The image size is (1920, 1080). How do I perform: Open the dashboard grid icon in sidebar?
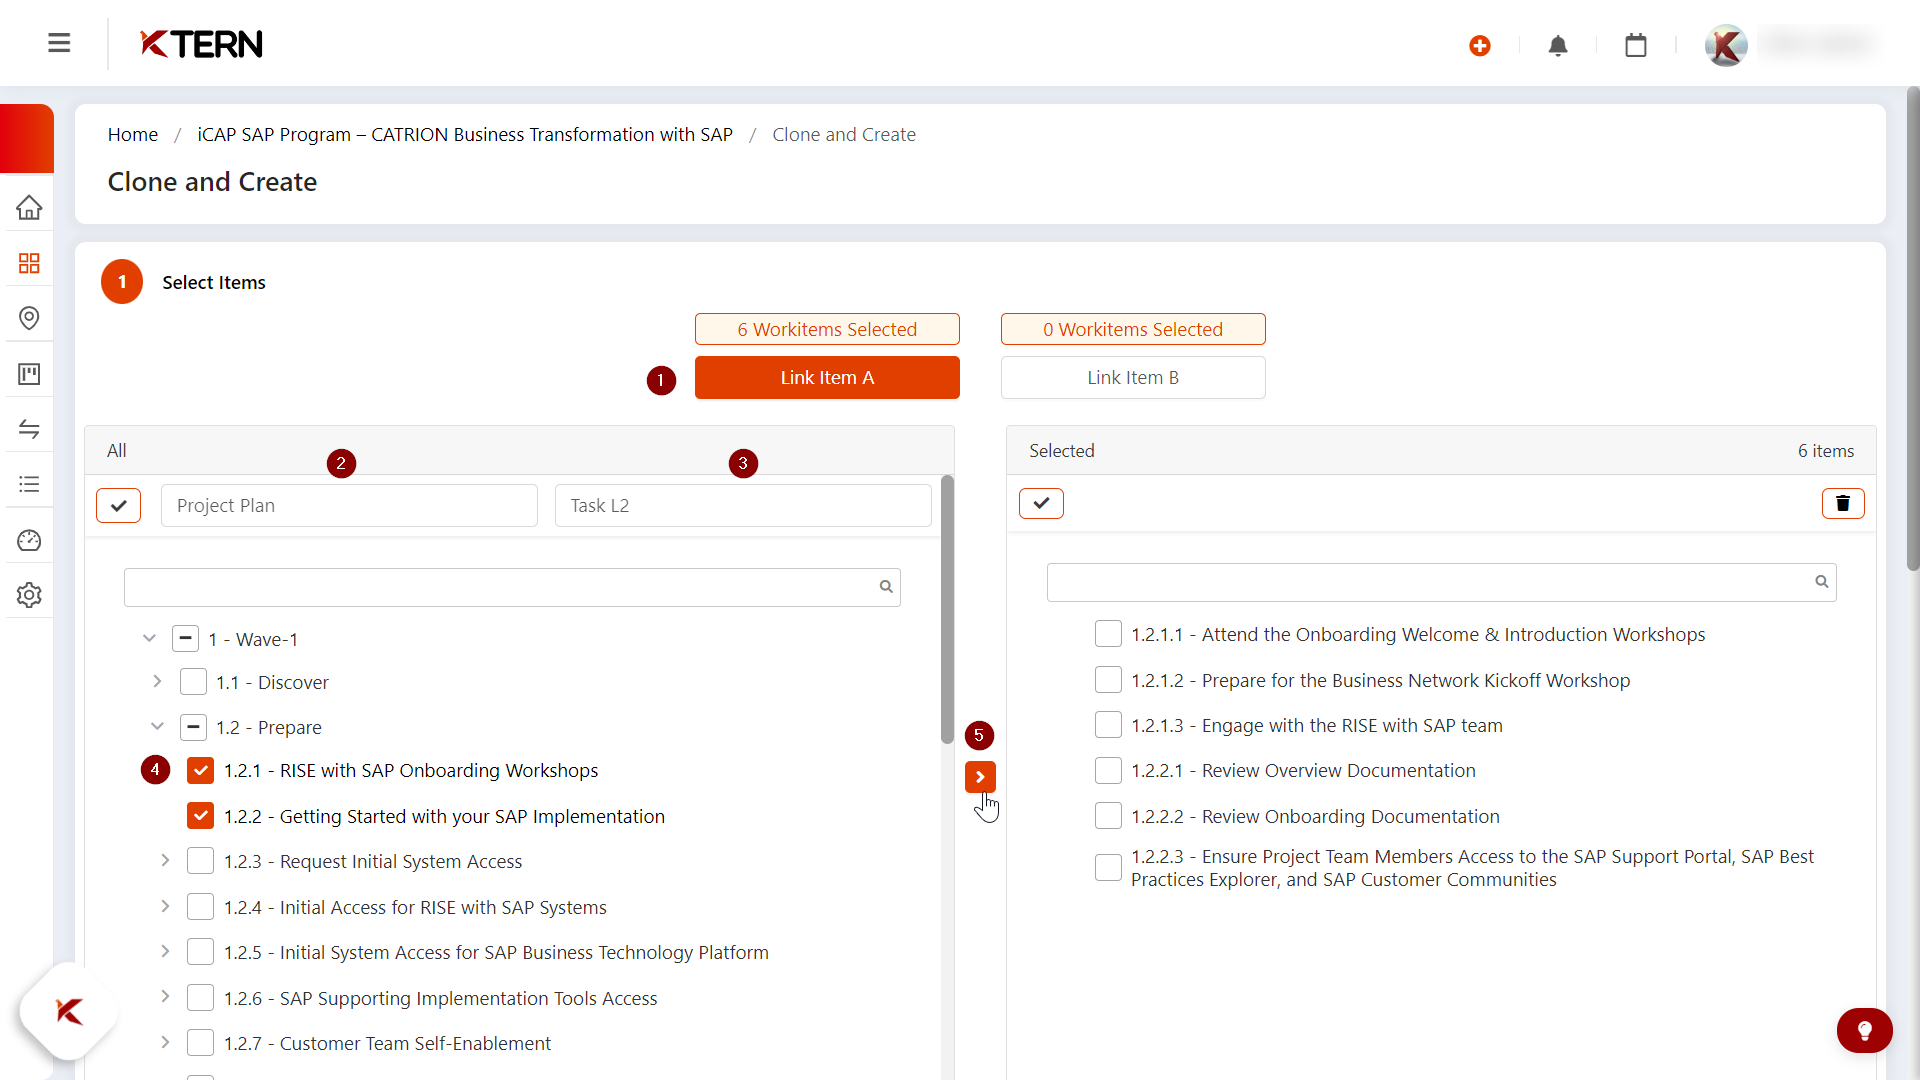(x=29, y=263)
